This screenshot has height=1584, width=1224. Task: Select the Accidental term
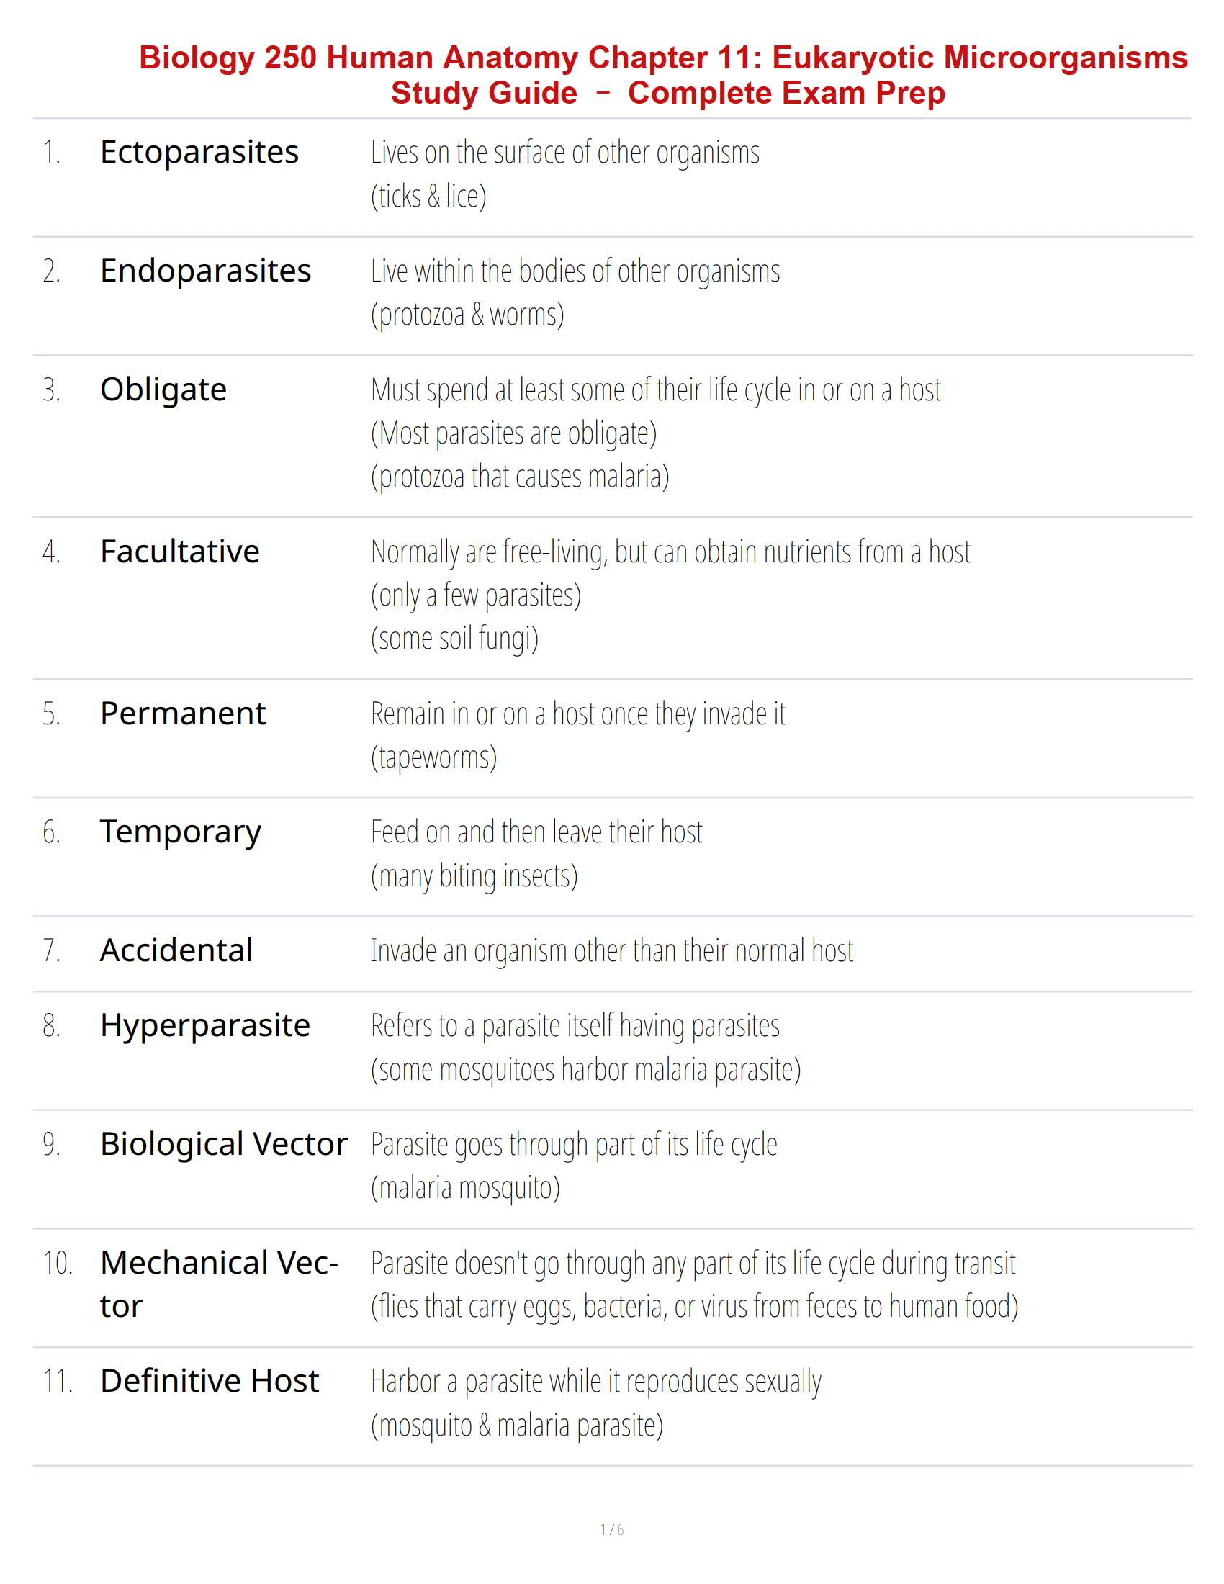[x=176, y=950]
